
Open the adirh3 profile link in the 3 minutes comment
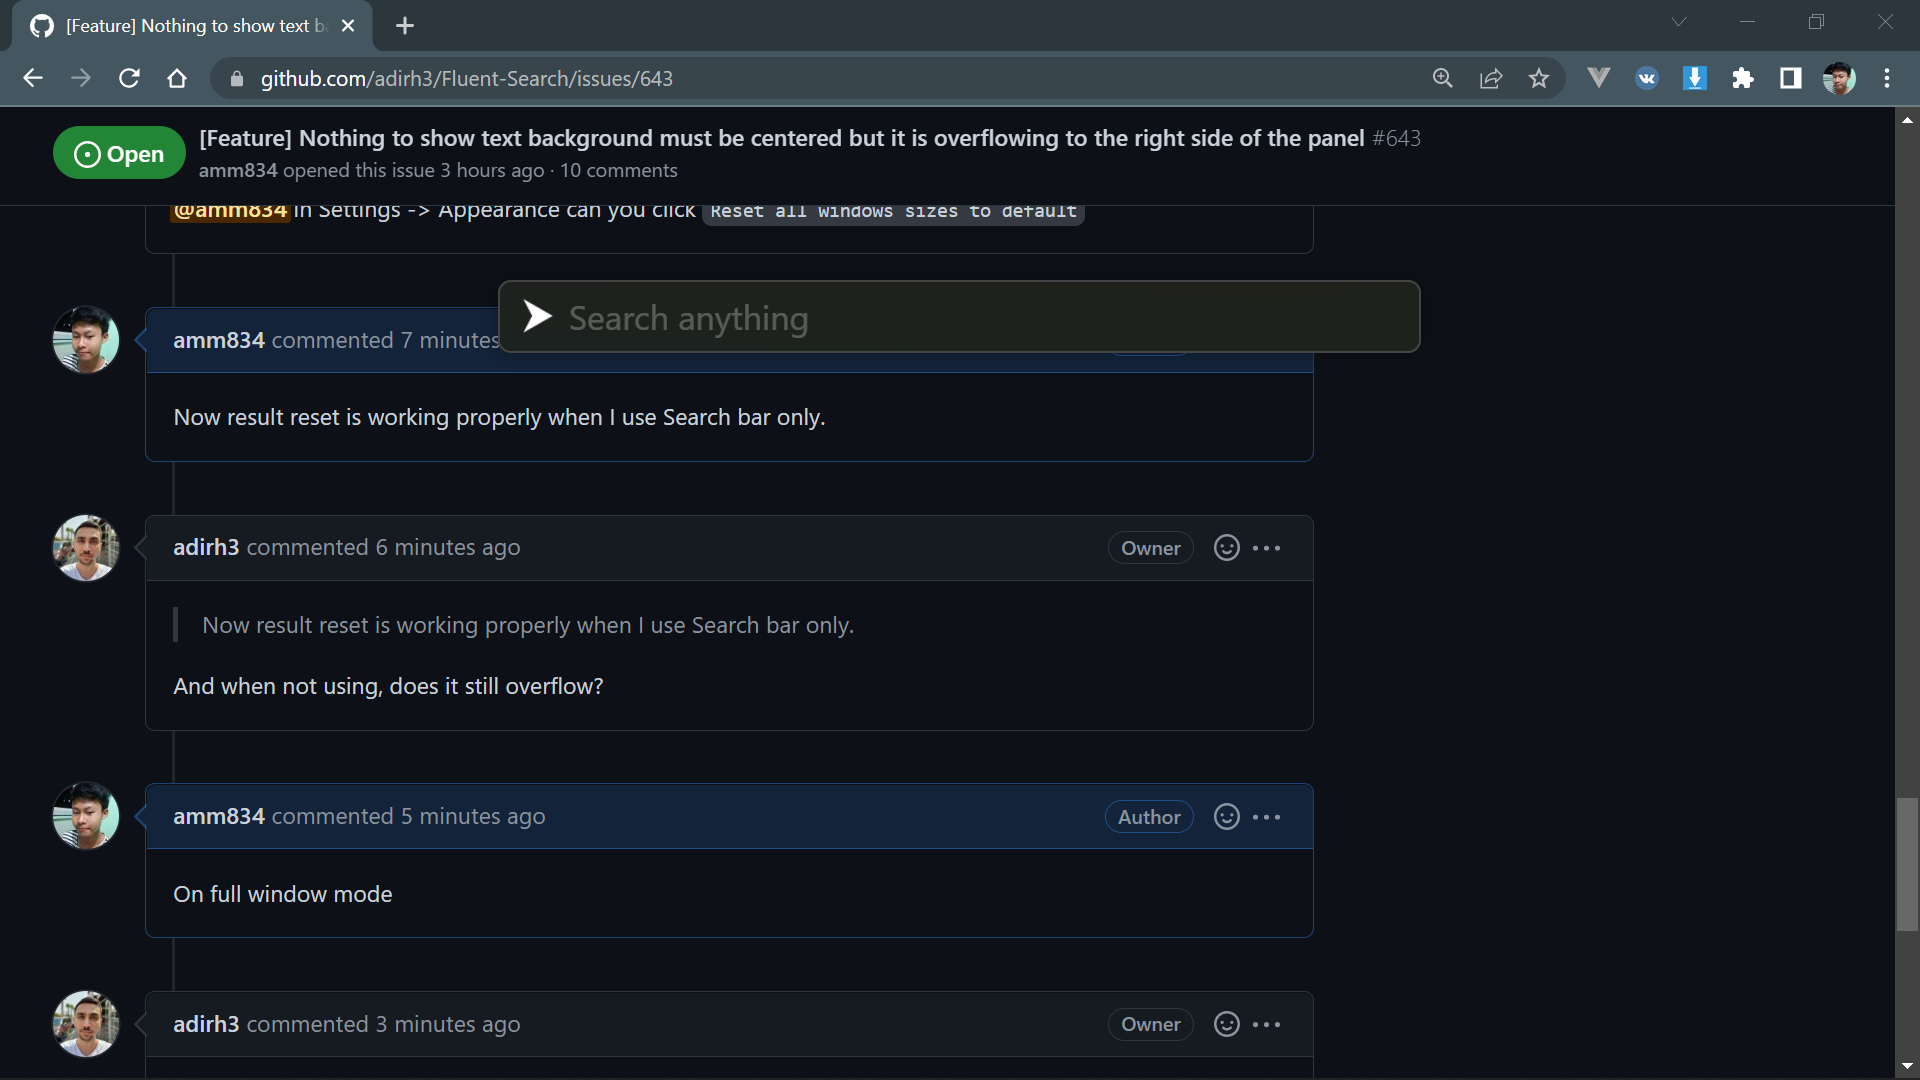coord(206,1024)
